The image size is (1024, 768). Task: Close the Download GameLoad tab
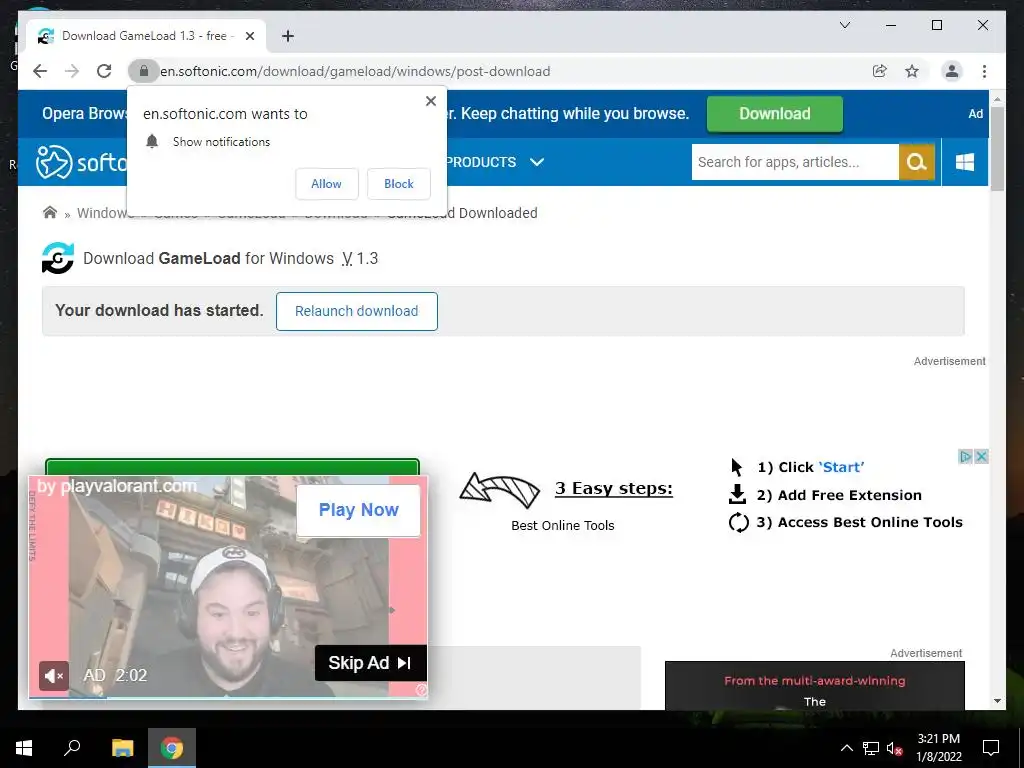coord(249,36)
